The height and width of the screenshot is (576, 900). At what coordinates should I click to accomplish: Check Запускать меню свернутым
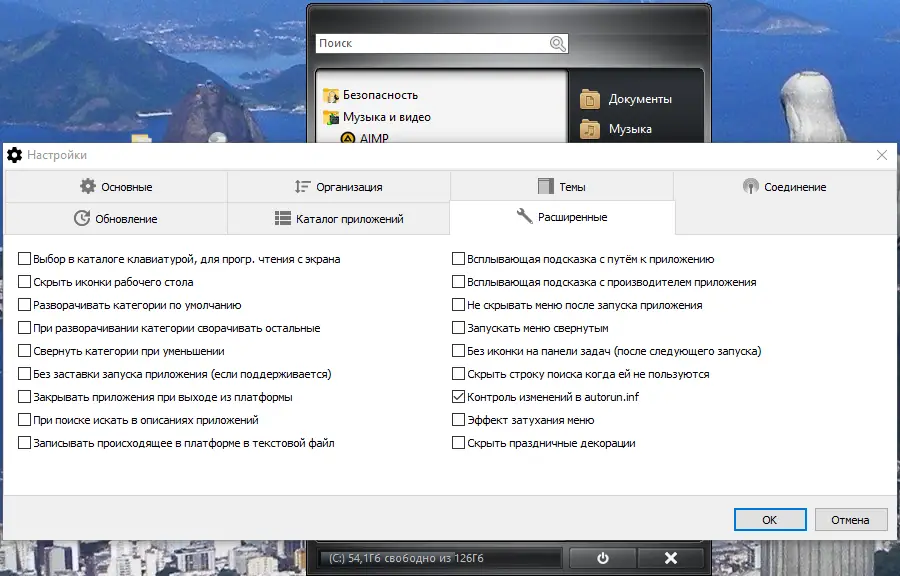pos(458,328)
